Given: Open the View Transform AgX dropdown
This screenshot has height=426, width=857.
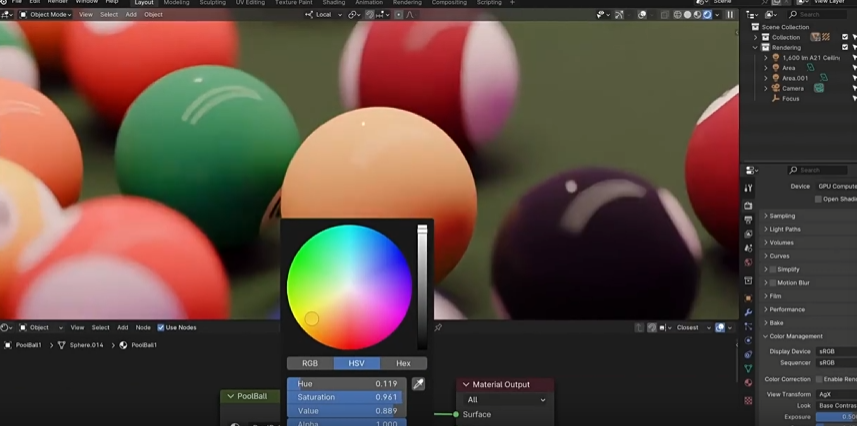Looking at the screenshot, I should click(836, 394).
